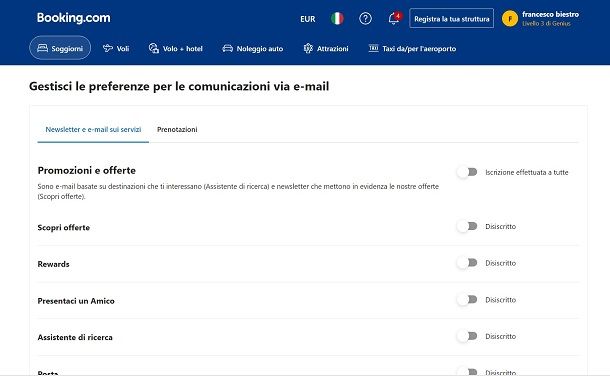The height and width of the screenshot is (376, 610).
Task: Toggle the Scopri offerte switch
Action: coord(467,226)
